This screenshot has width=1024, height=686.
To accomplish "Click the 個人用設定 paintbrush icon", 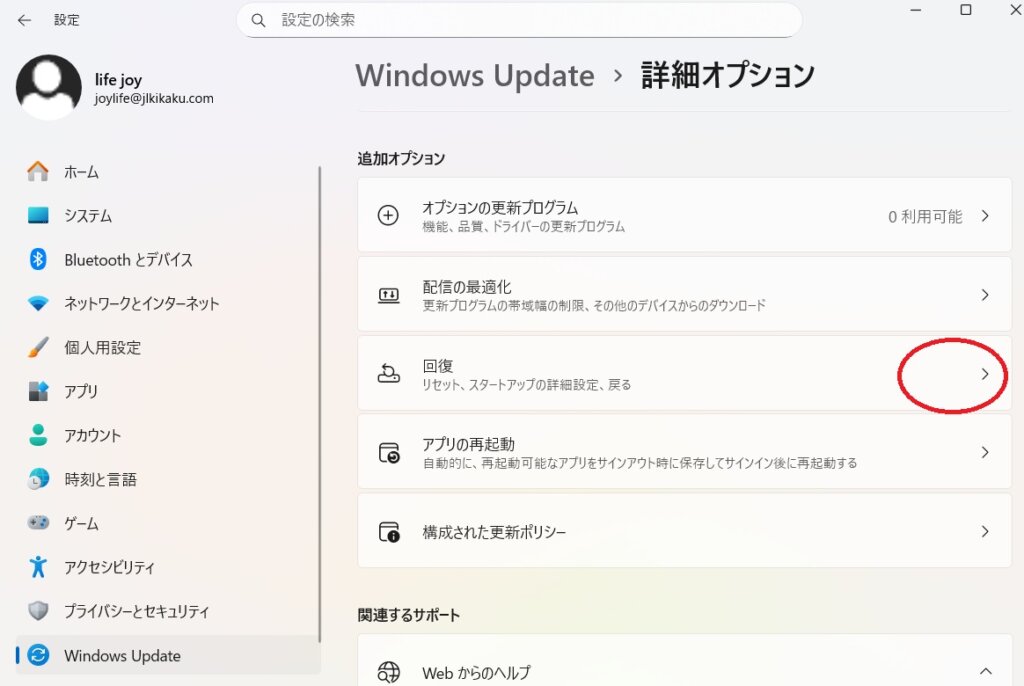I will 38,348.
